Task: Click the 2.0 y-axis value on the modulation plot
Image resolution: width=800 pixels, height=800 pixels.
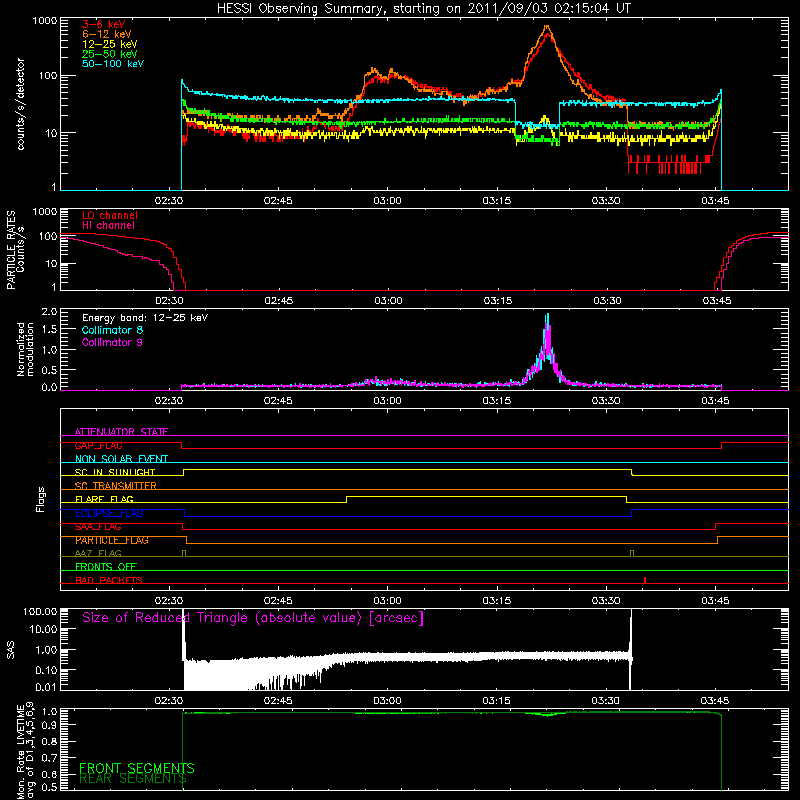Action: (x=49, y=312)
